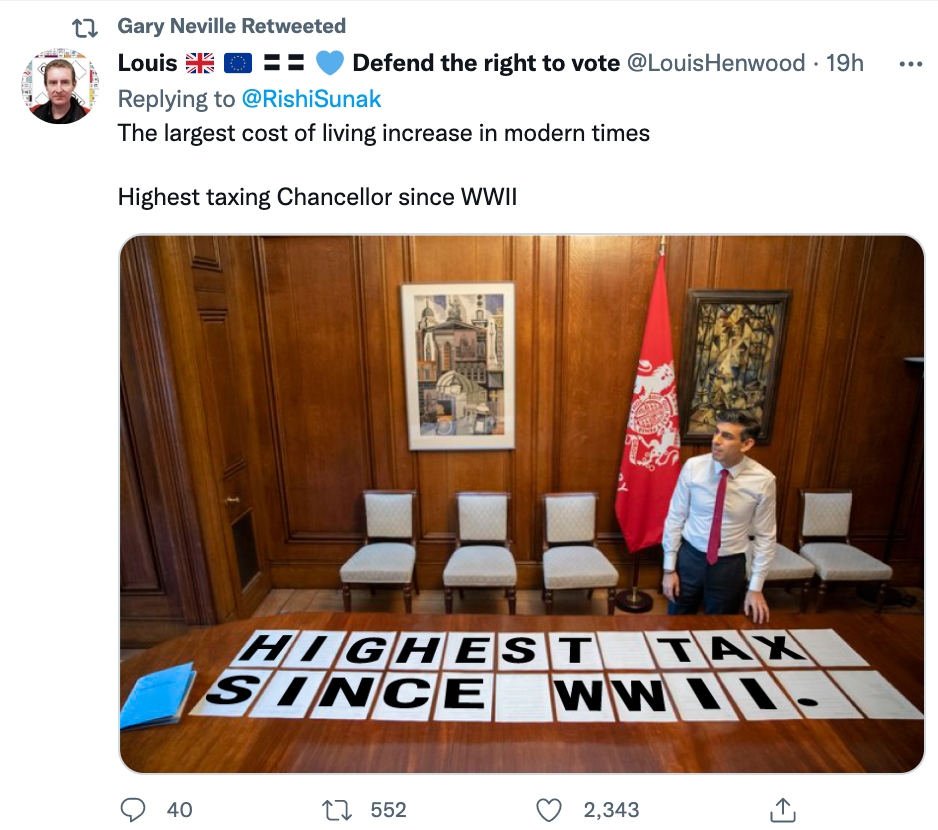Click the 552 retweets count
The image size is (938, 830).
coord(388,809)
